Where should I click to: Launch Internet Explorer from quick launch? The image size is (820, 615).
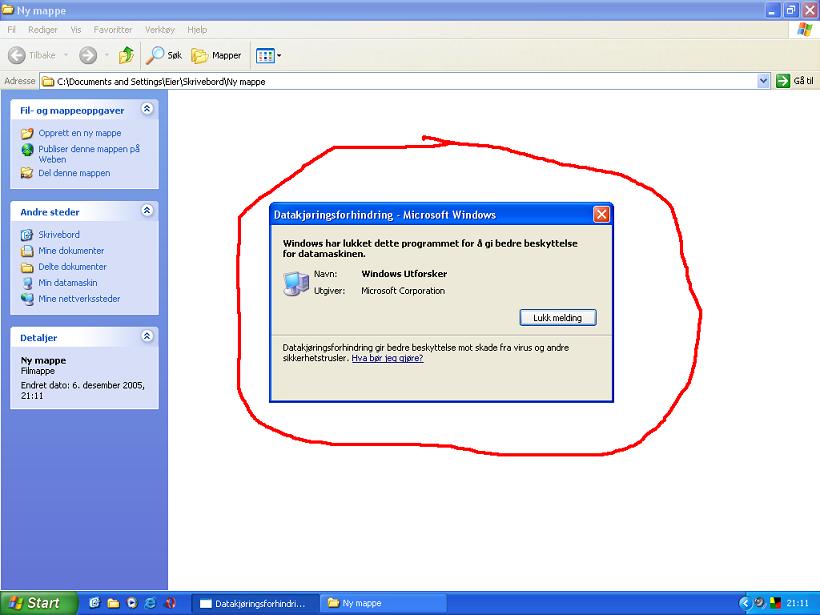coord(151,603)
